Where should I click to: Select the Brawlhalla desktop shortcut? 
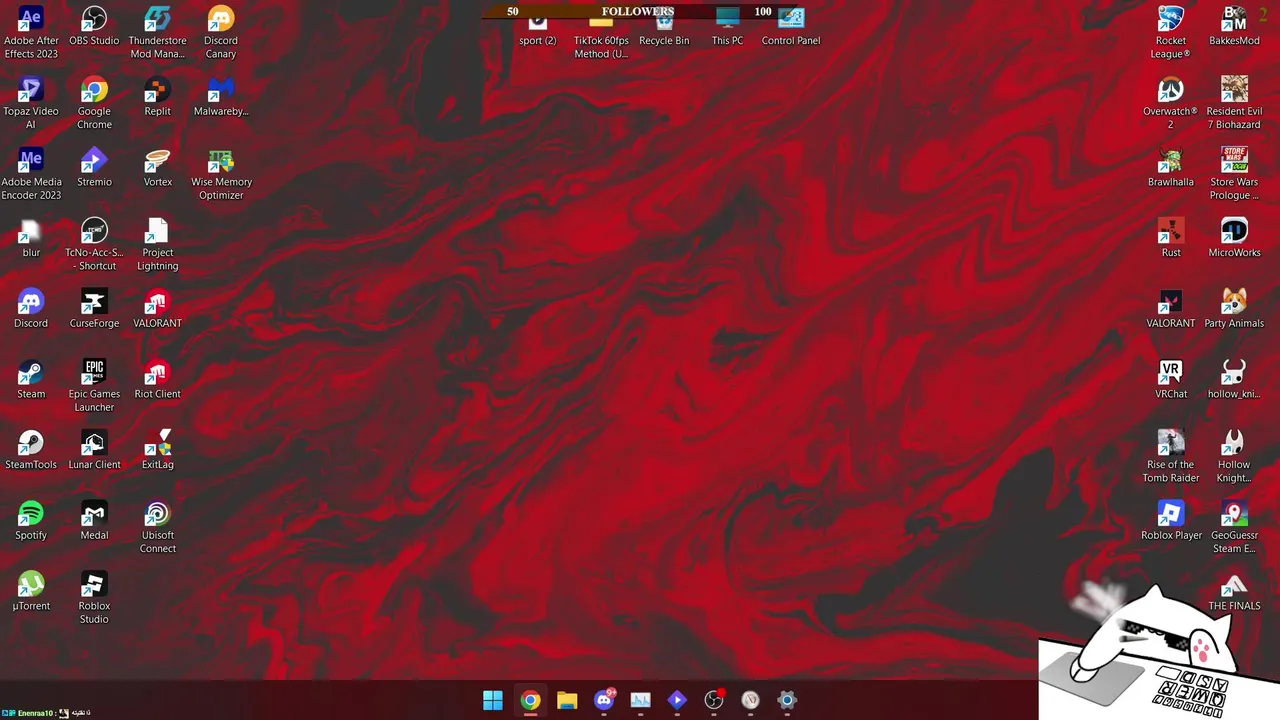[1171, 167]
